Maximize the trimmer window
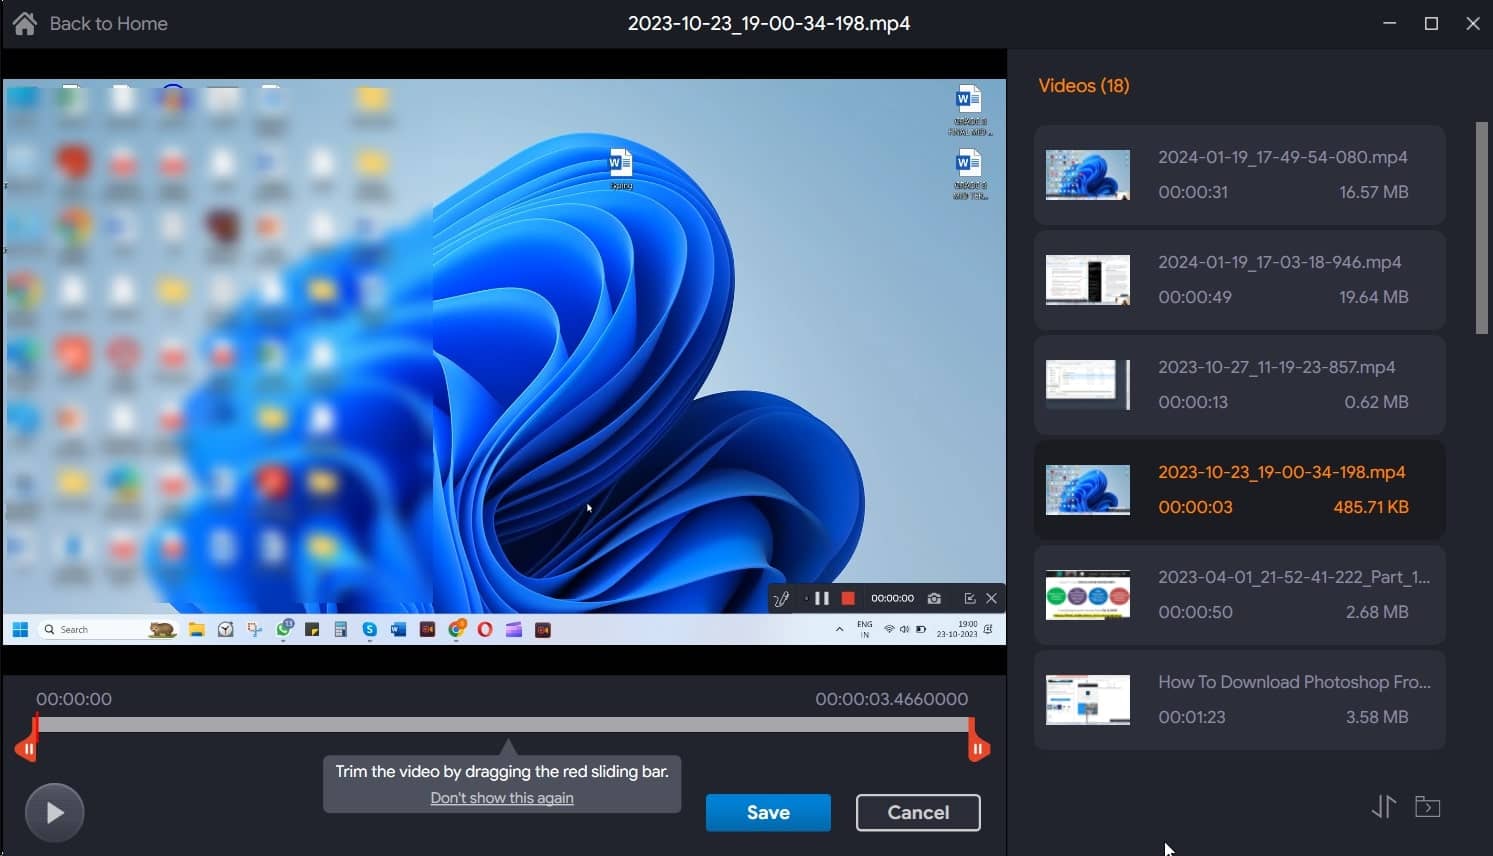This screenshot has width=1493, height=856. [x=1431, y=23]
